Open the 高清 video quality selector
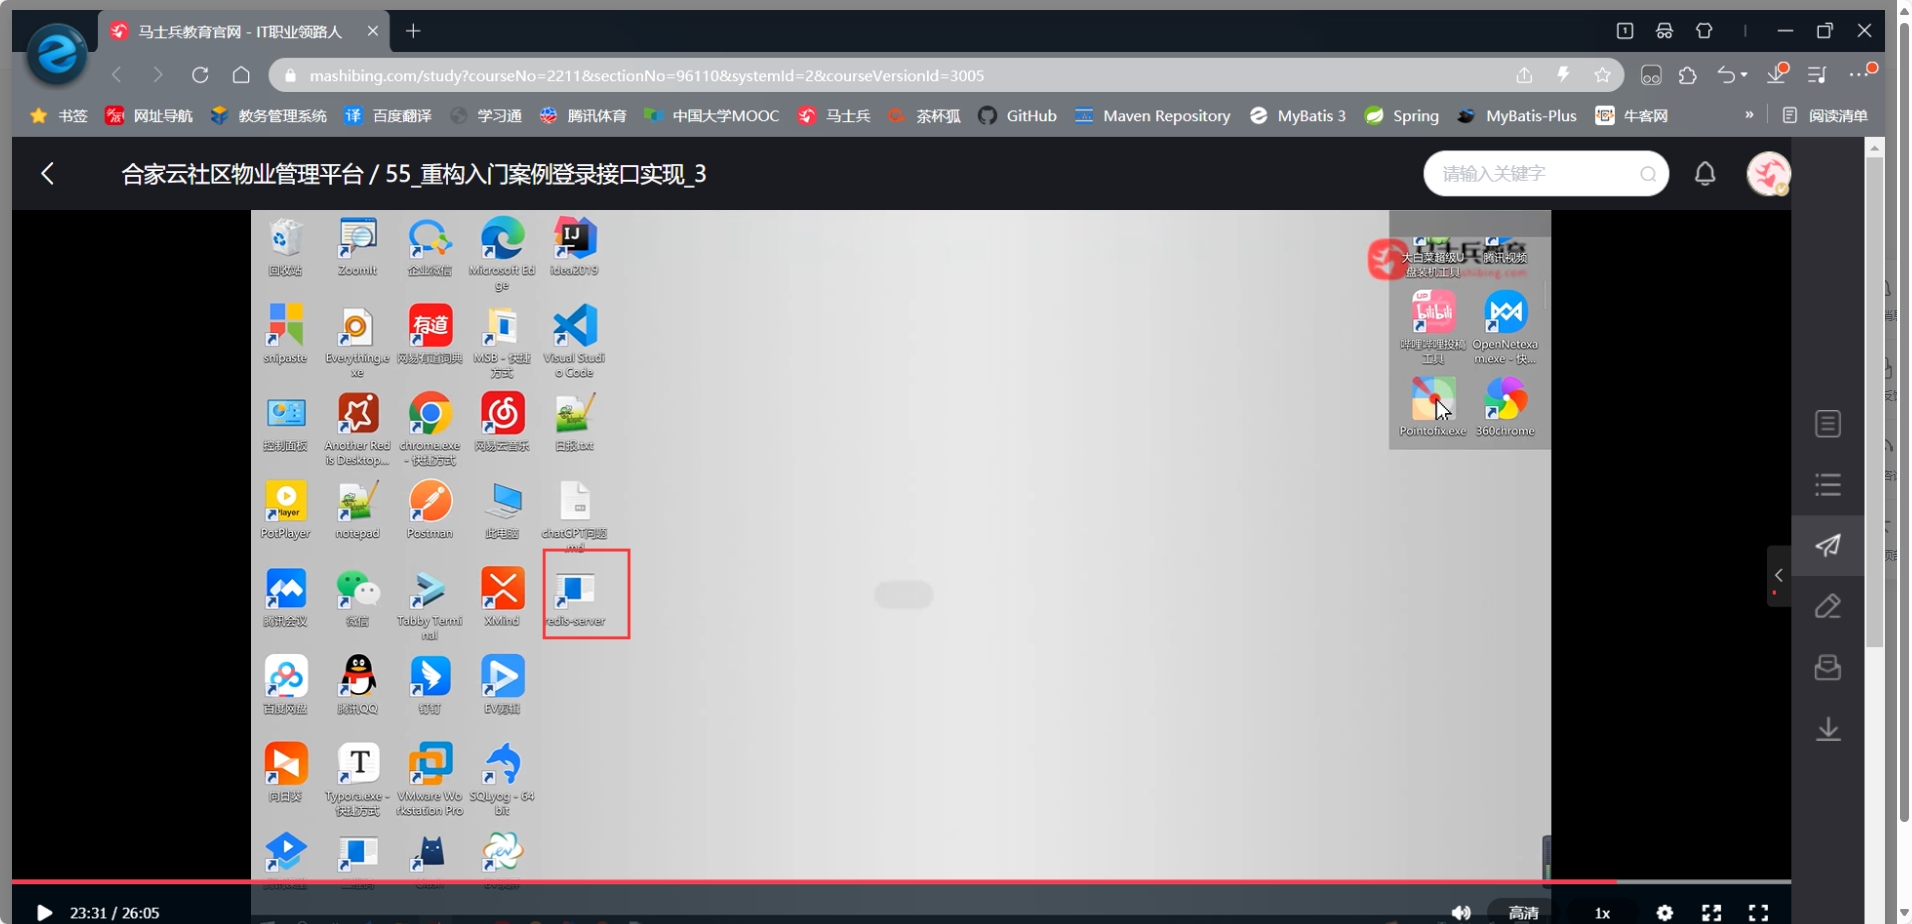The height and width of the screenshot is (924, 1912). [x=1523, y=912]
